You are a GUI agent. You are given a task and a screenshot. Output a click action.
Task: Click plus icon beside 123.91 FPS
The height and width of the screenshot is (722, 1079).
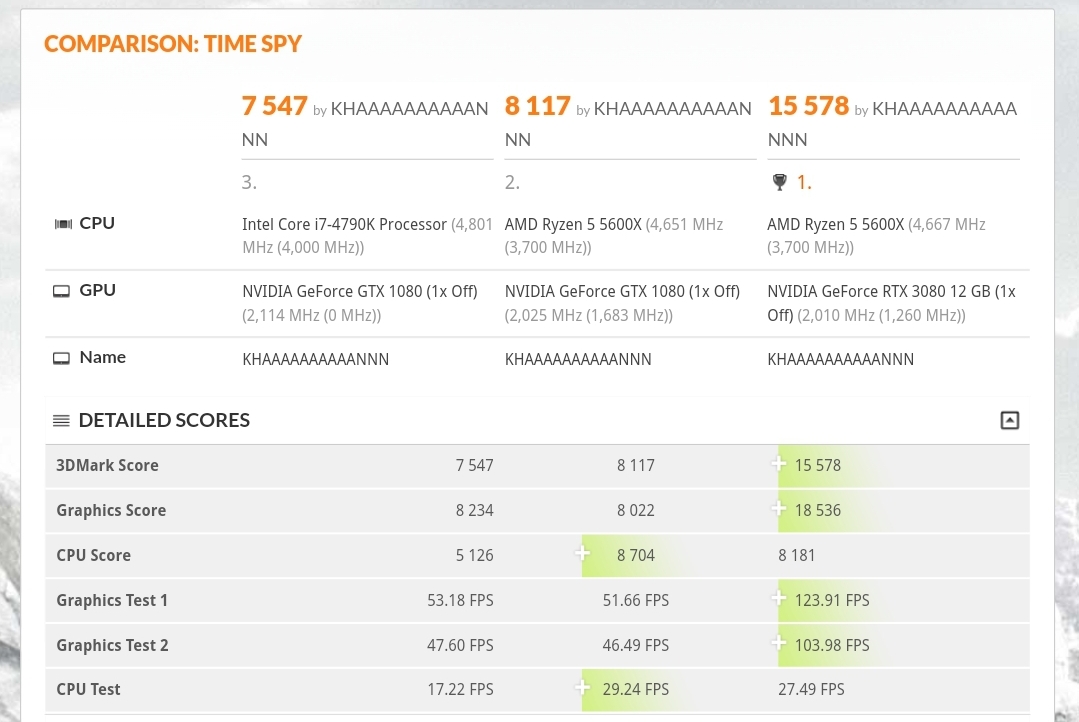[x=778, y=599]
